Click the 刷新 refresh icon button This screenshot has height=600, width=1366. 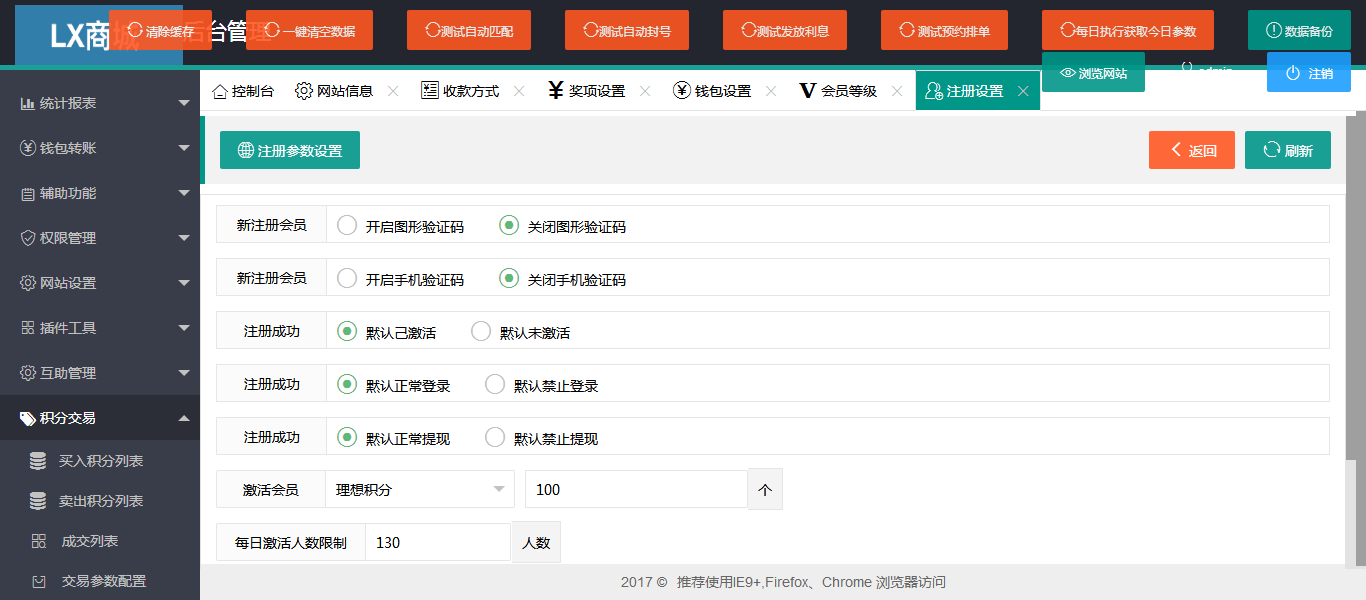coord(1287,150)
